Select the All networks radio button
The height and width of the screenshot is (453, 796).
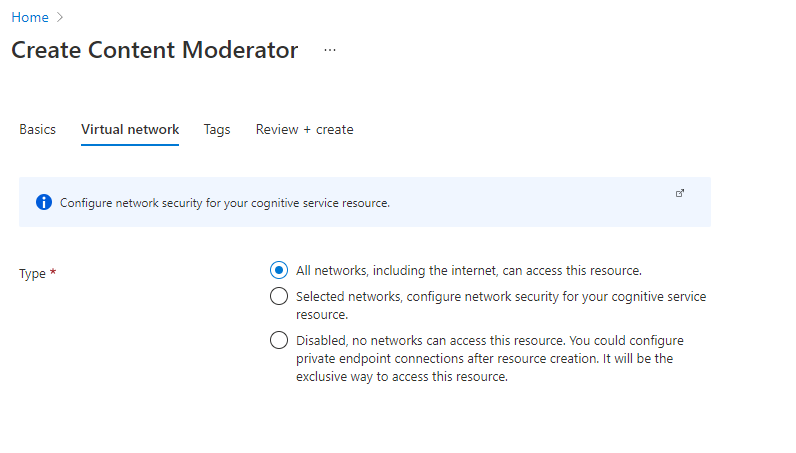[279, 270]
